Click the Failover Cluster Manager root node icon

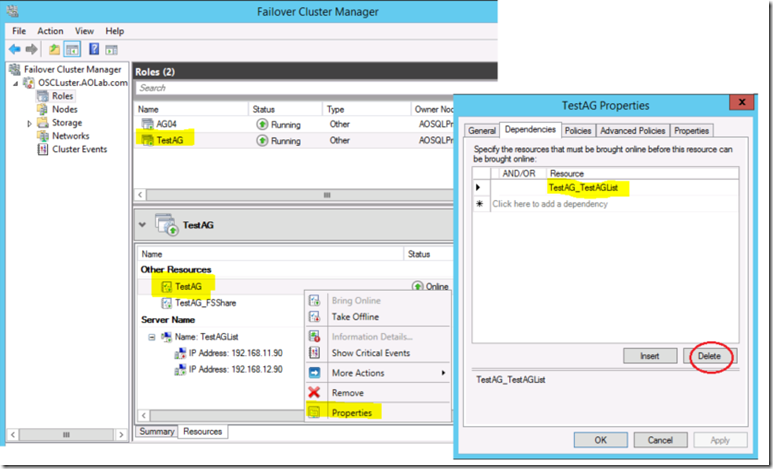pyautogui.click(x=15, y=70)
